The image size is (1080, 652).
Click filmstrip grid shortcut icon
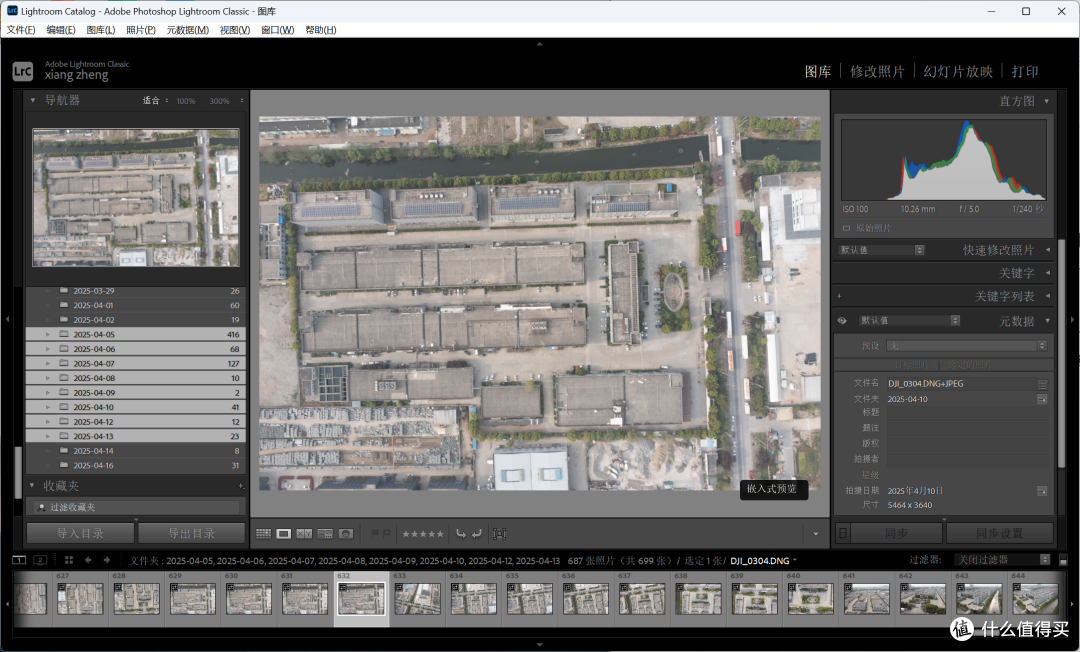(x=68, y=560)
